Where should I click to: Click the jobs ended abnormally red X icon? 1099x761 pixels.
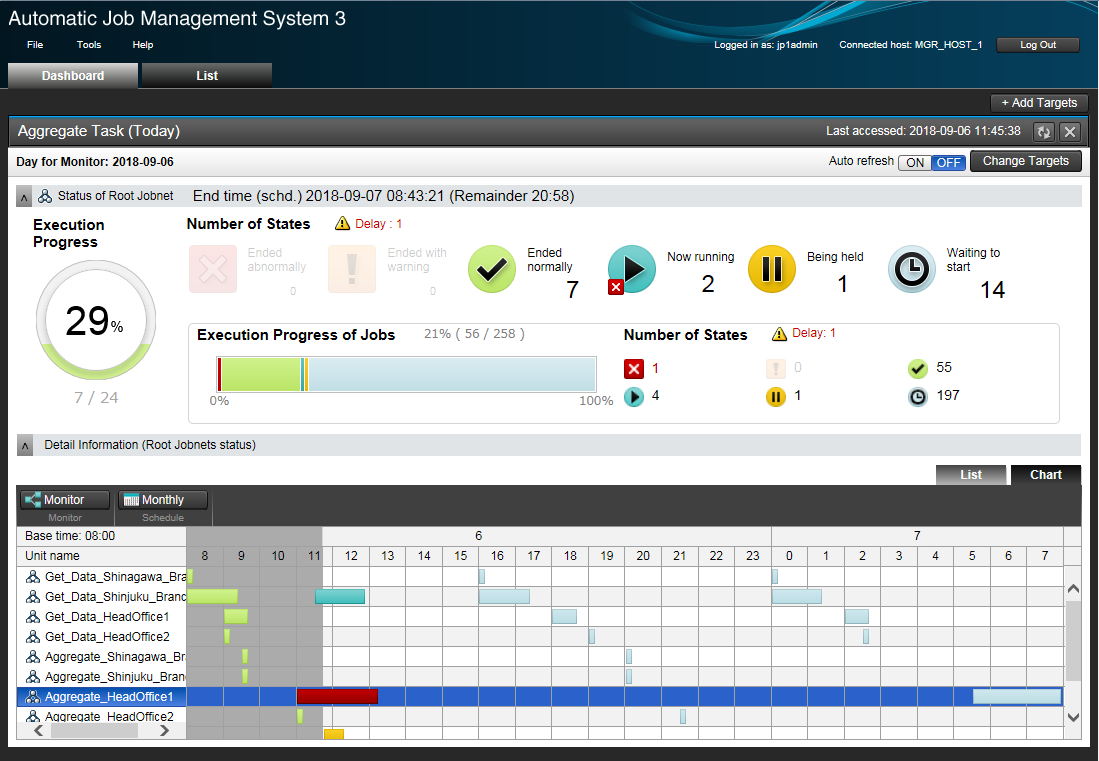tap(634, 369)
